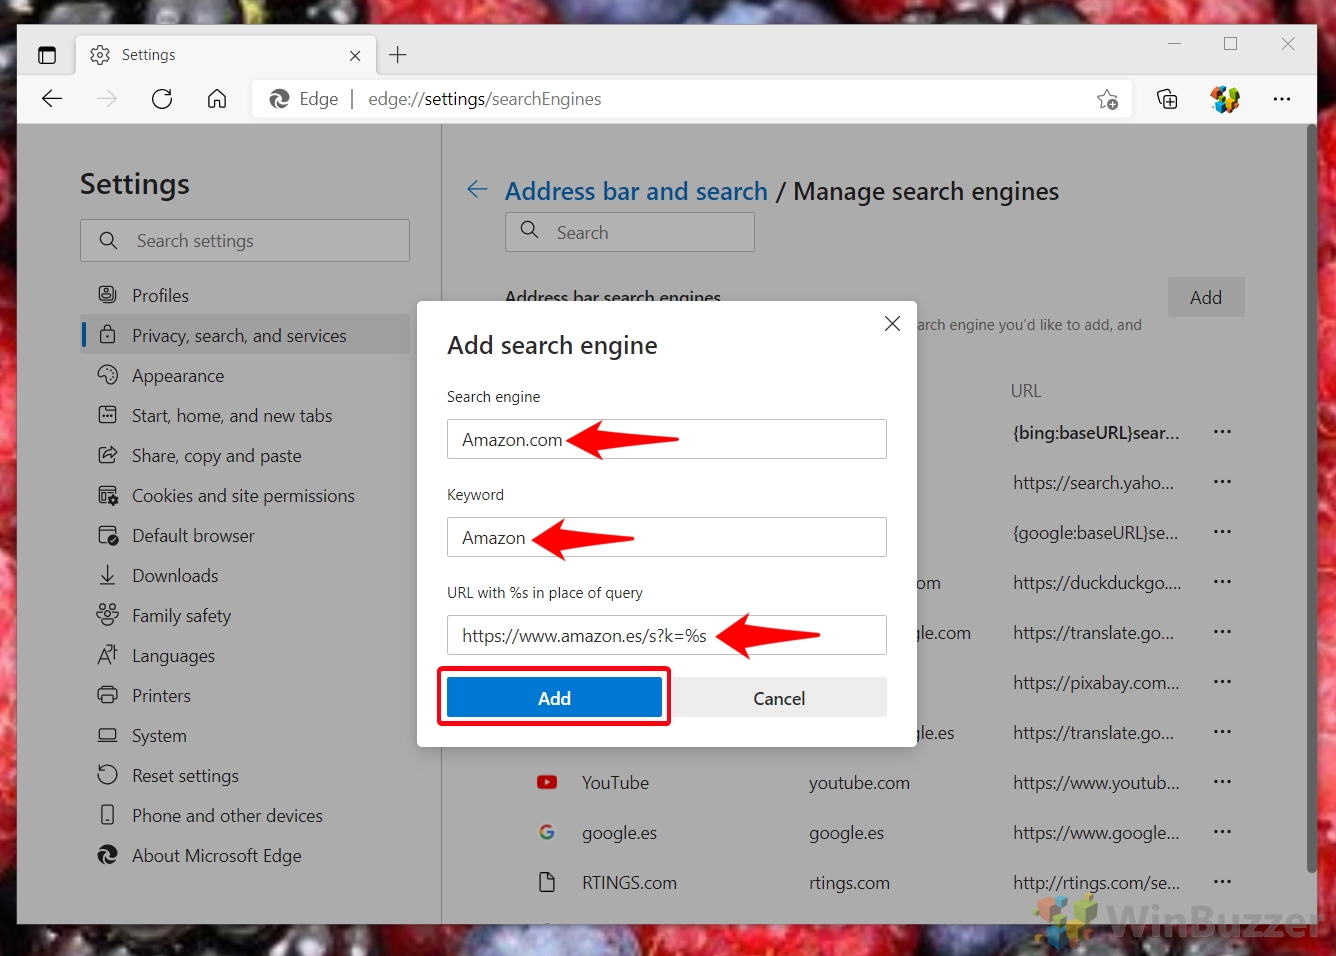Select the youtube.com keyword cell
Screen dimensions: 1336x956
click(x=859, y=783)
